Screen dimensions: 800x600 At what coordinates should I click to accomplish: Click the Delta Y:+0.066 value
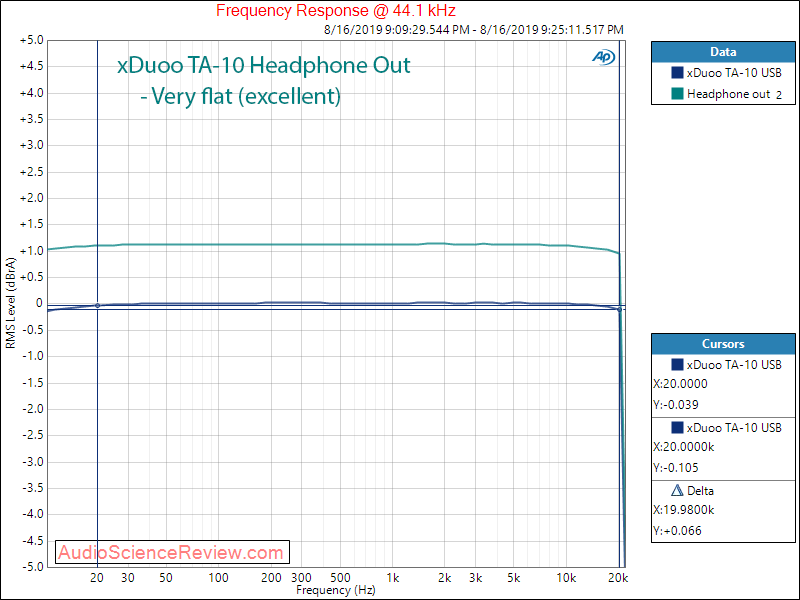point(677,531)
